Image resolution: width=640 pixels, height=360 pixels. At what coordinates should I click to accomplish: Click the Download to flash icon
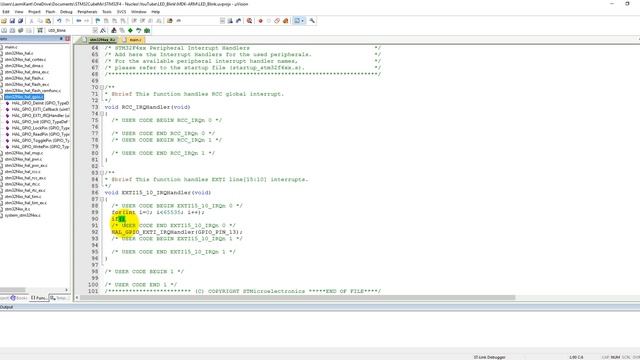click(x=40, y=31)
